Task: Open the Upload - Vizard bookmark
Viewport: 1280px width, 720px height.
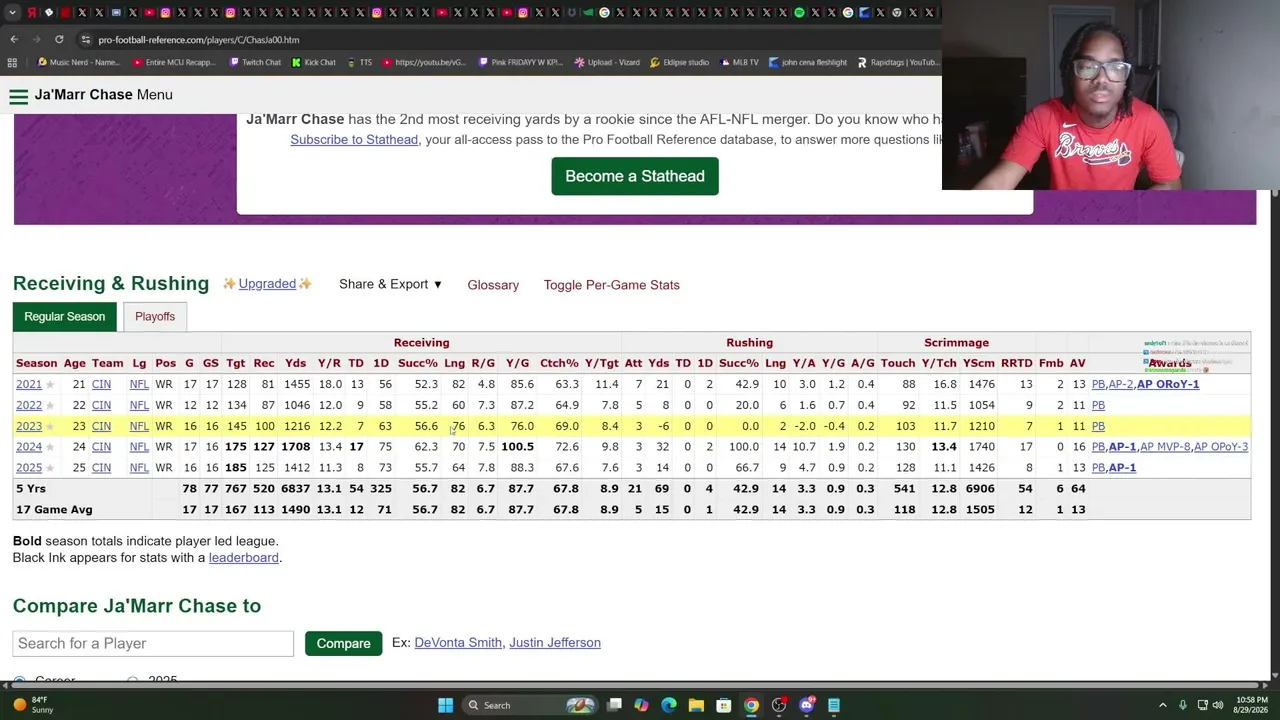Action: coord(607,62)
